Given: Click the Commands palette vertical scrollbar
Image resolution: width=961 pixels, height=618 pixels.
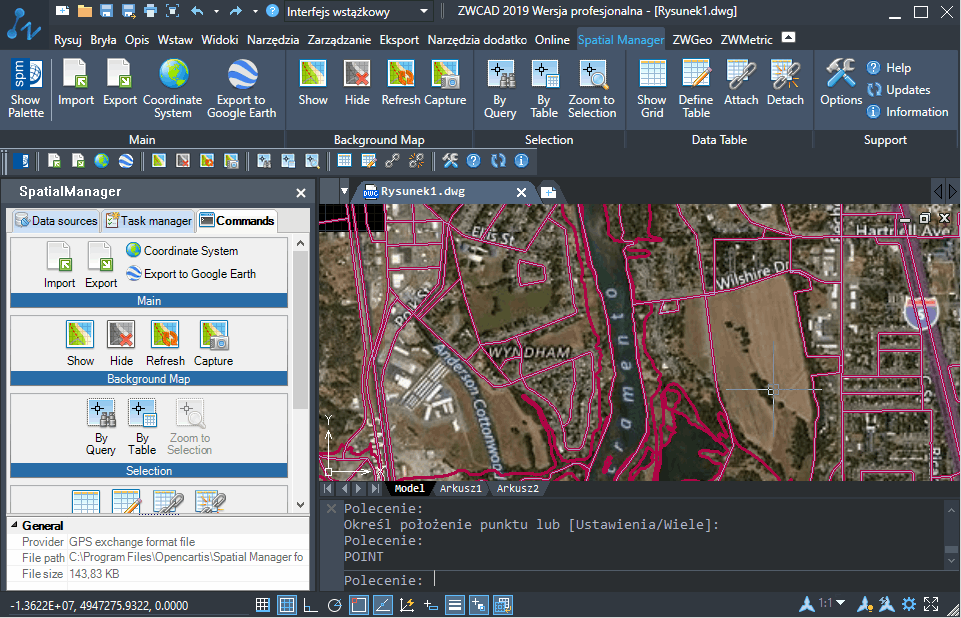Looking at the screenshot, I should (x=300, y=374).
